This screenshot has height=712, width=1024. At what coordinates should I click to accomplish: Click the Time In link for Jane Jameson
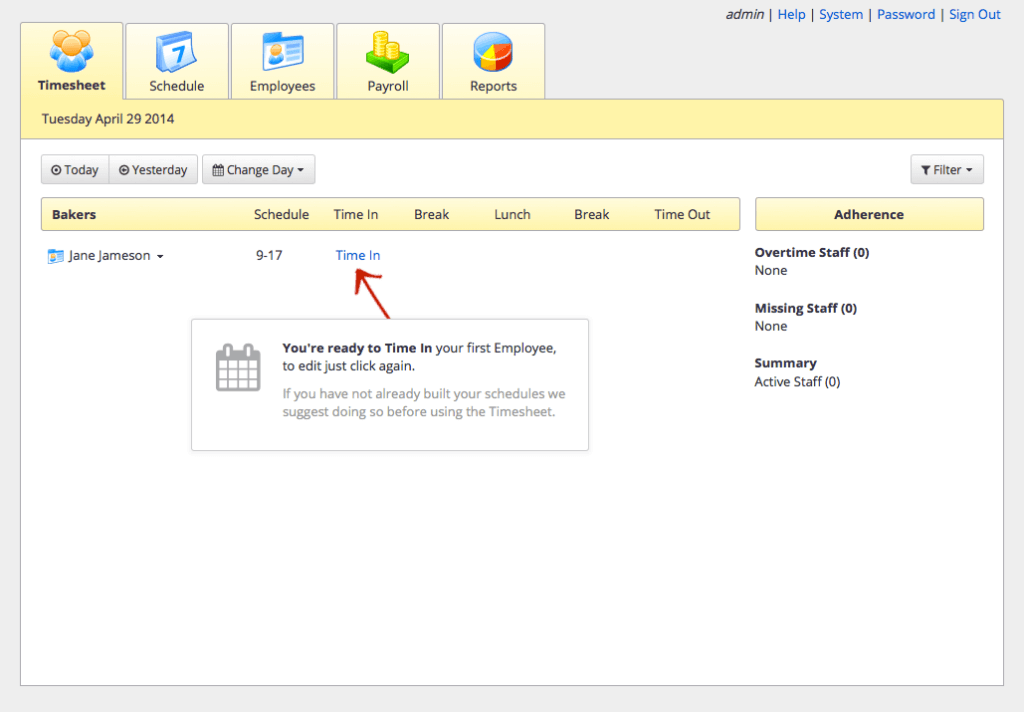click(358, 256)
